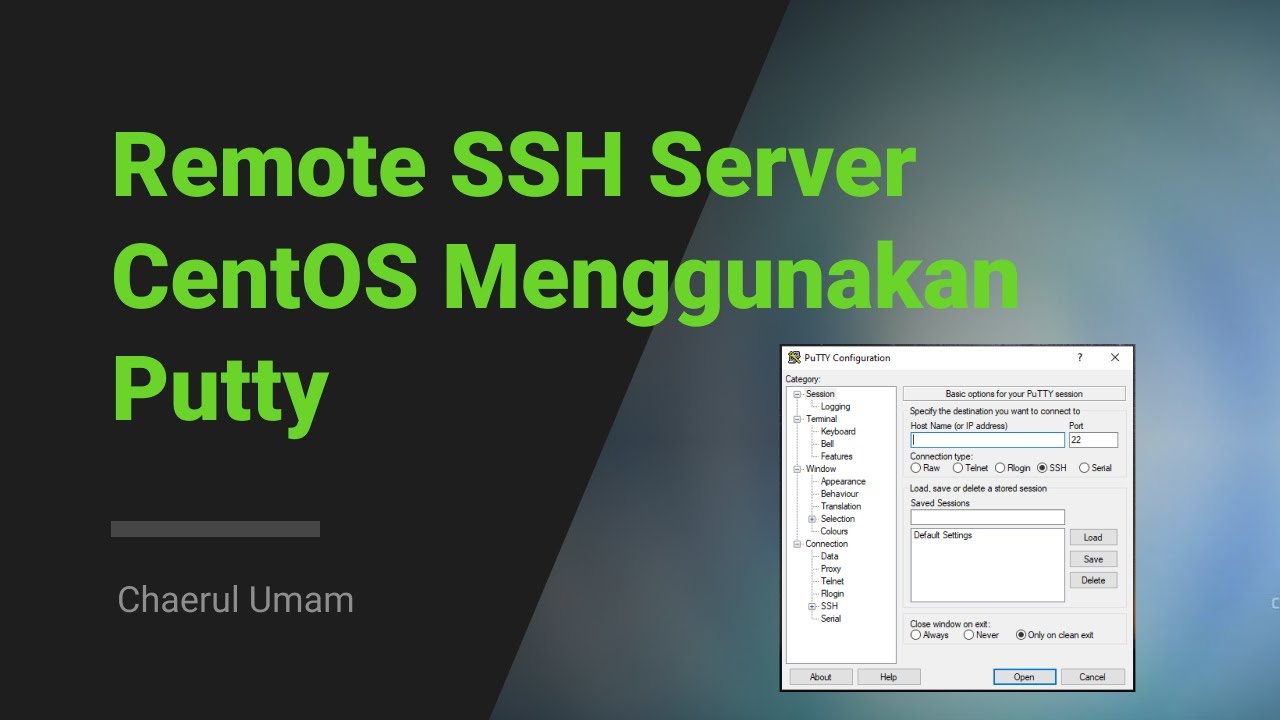Open the Appearance category
The height and width of the screenshot is (720, 1280).
pyautogui.click(x=843, y=482)
